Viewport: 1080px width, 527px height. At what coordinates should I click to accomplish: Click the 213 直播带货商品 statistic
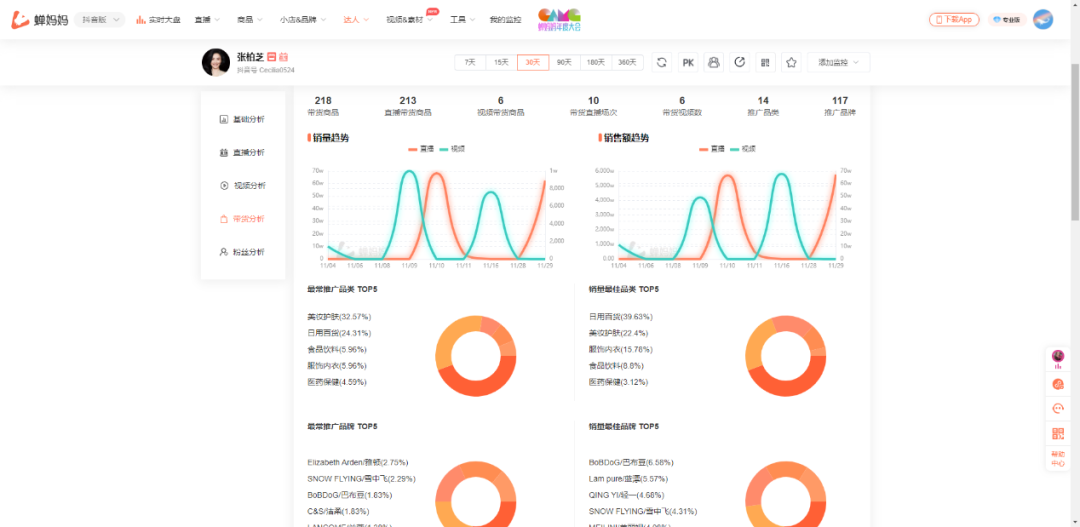408,106
